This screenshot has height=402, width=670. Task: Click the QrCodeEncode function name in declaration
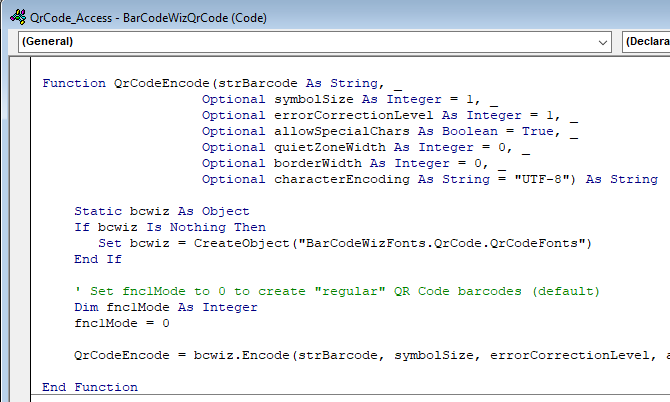pos(161,84)
